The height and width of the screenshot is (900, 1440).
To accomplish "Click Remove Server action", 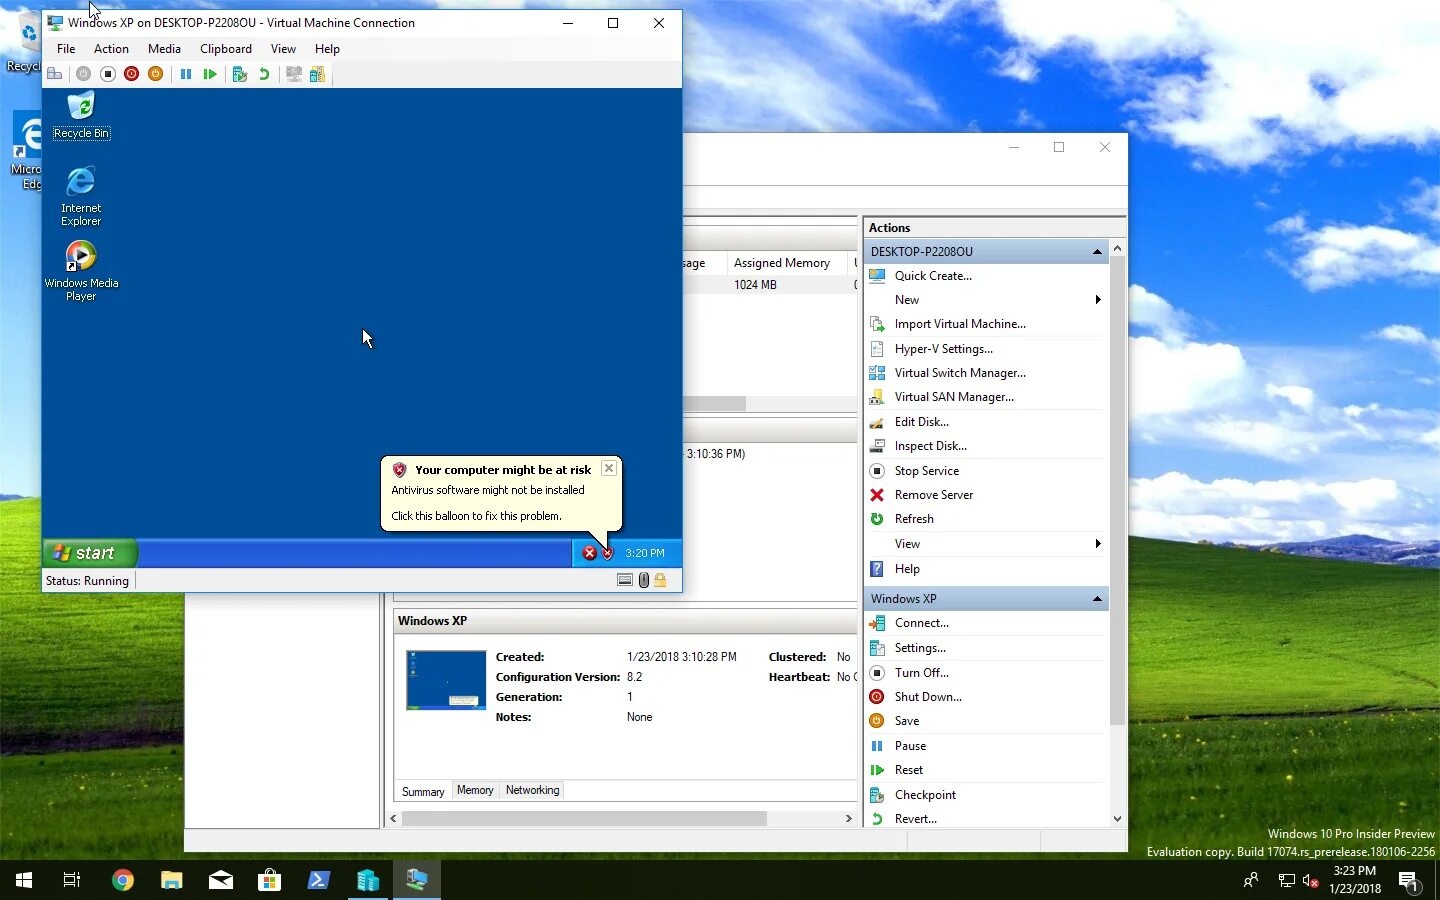I will tap(933, 495).
